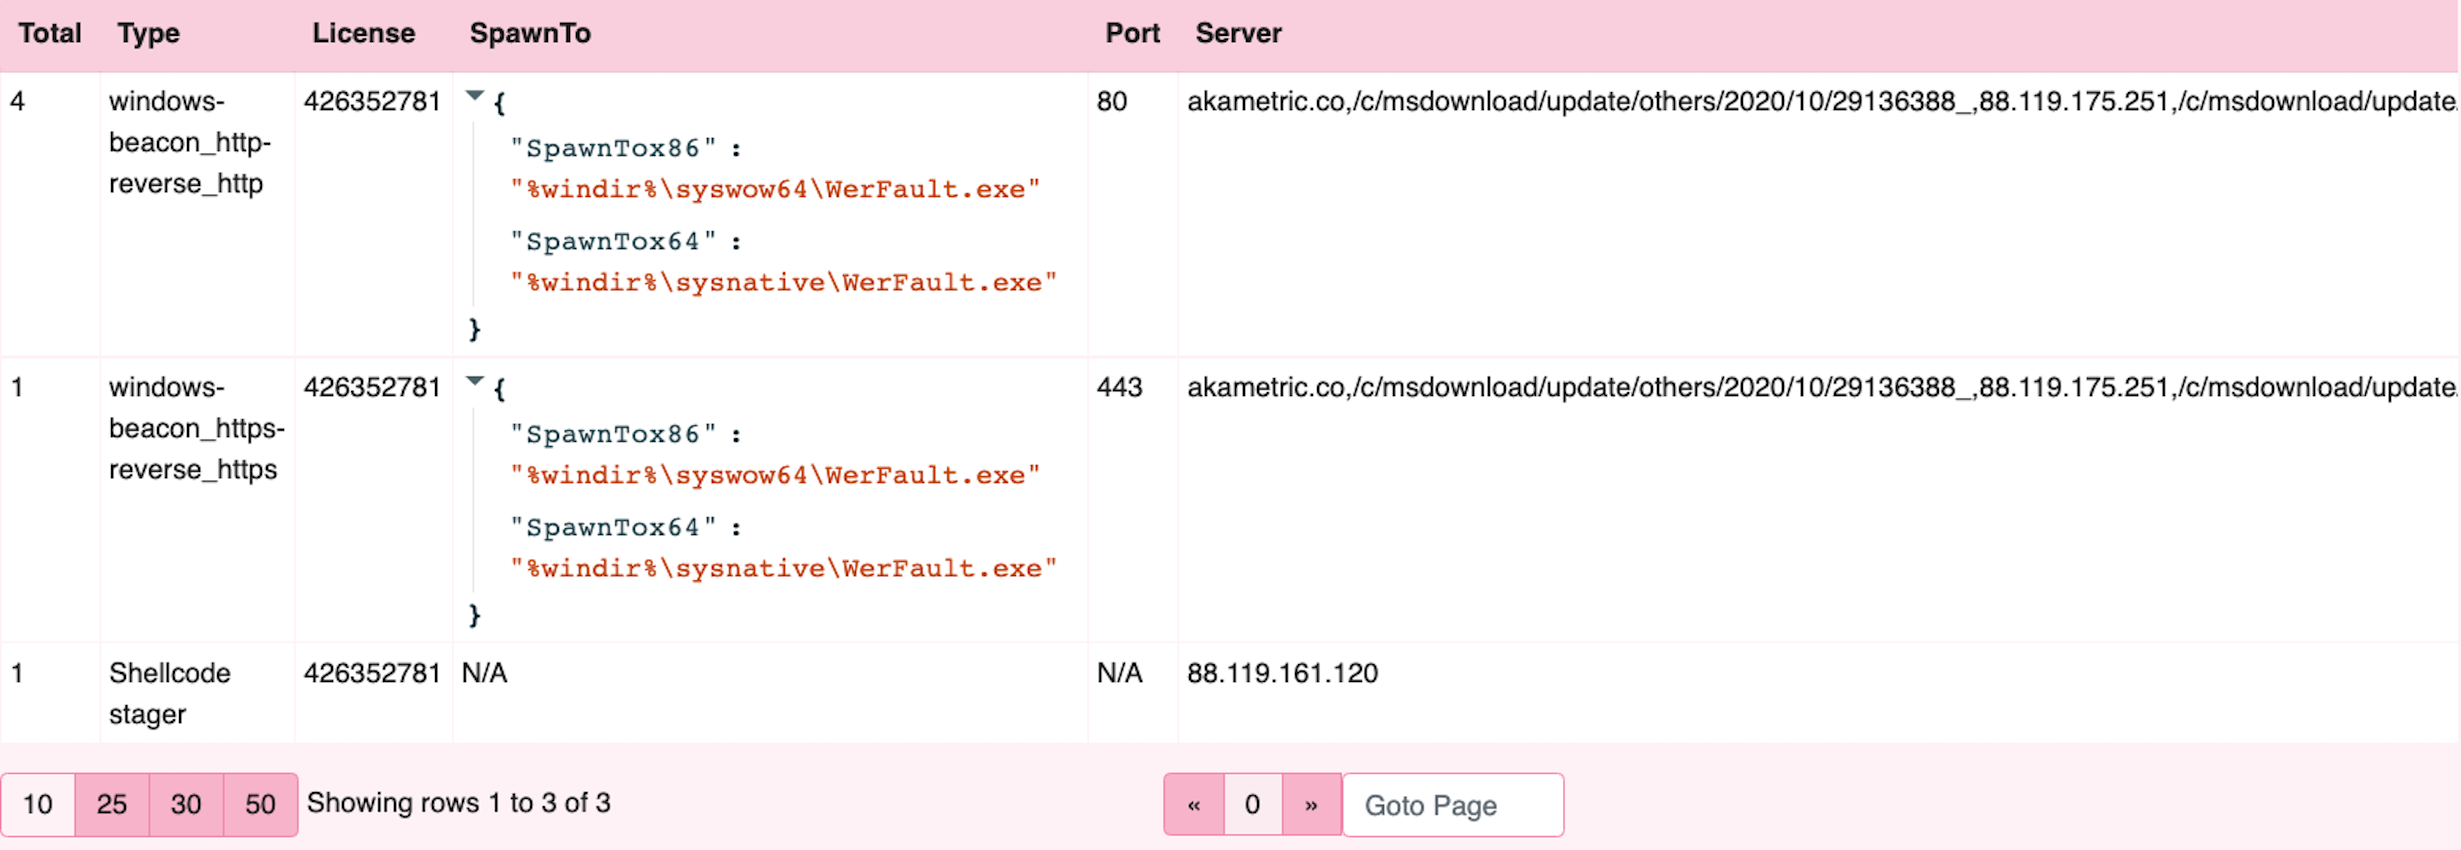This screenshot has width=2461, height=850.
Task: Set page size to 50 rows
Action: (260, 804)
